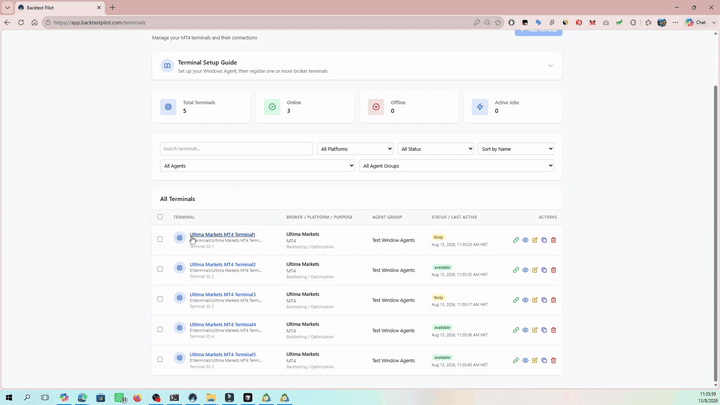Viewport: 720px width, 405px height.
Task: Click the Active Jobs lightning icon
Action: click(480, 107)
